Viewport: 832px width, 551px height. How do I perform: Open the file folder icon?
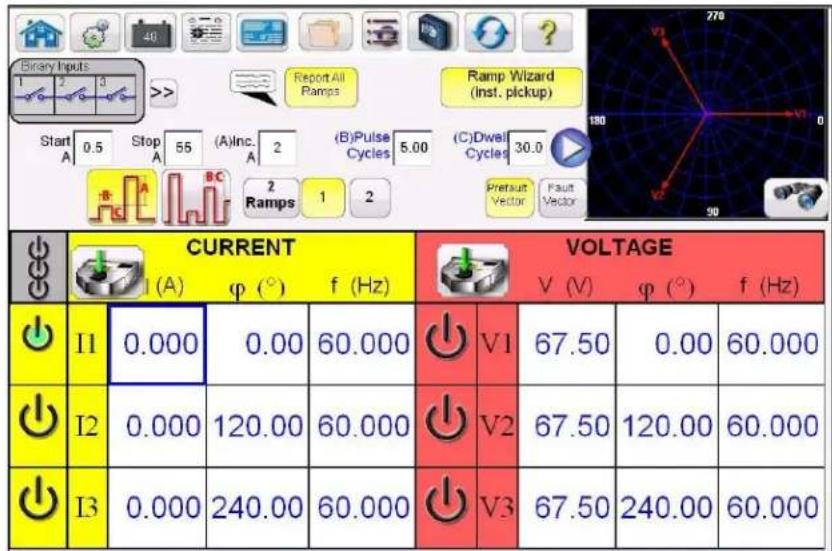click(x=325, y=33)
